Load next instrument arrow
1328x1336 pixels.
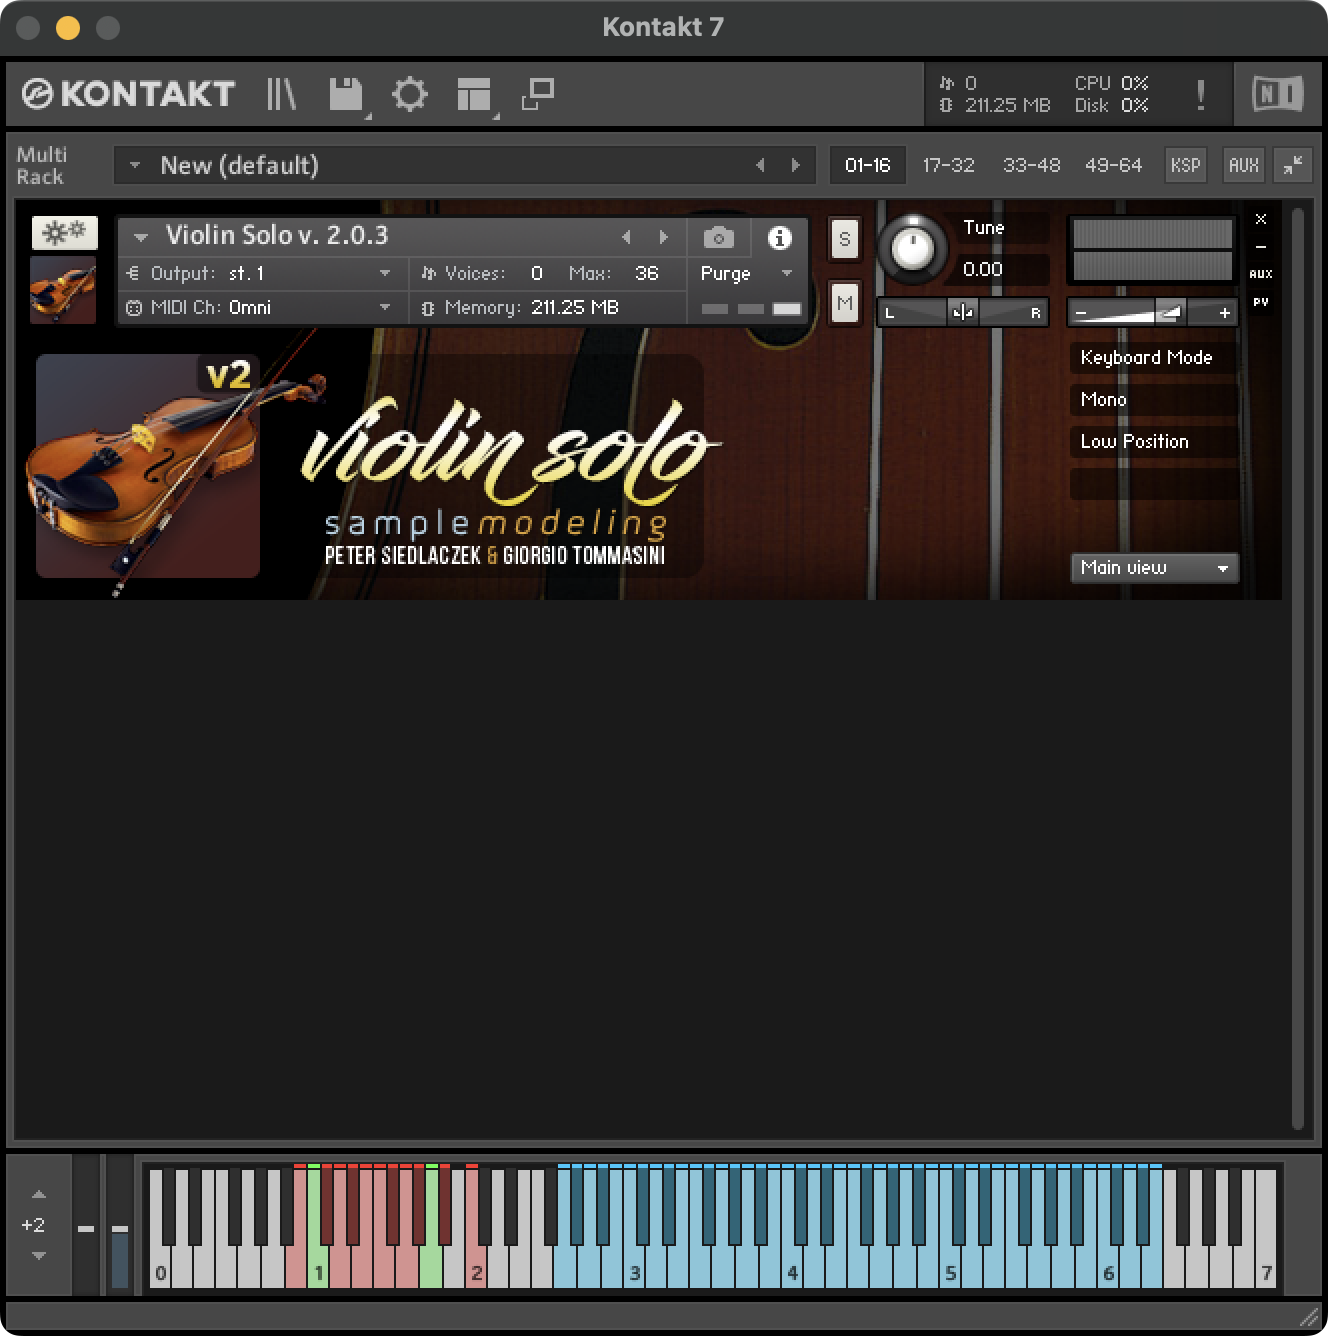(663, 237)
